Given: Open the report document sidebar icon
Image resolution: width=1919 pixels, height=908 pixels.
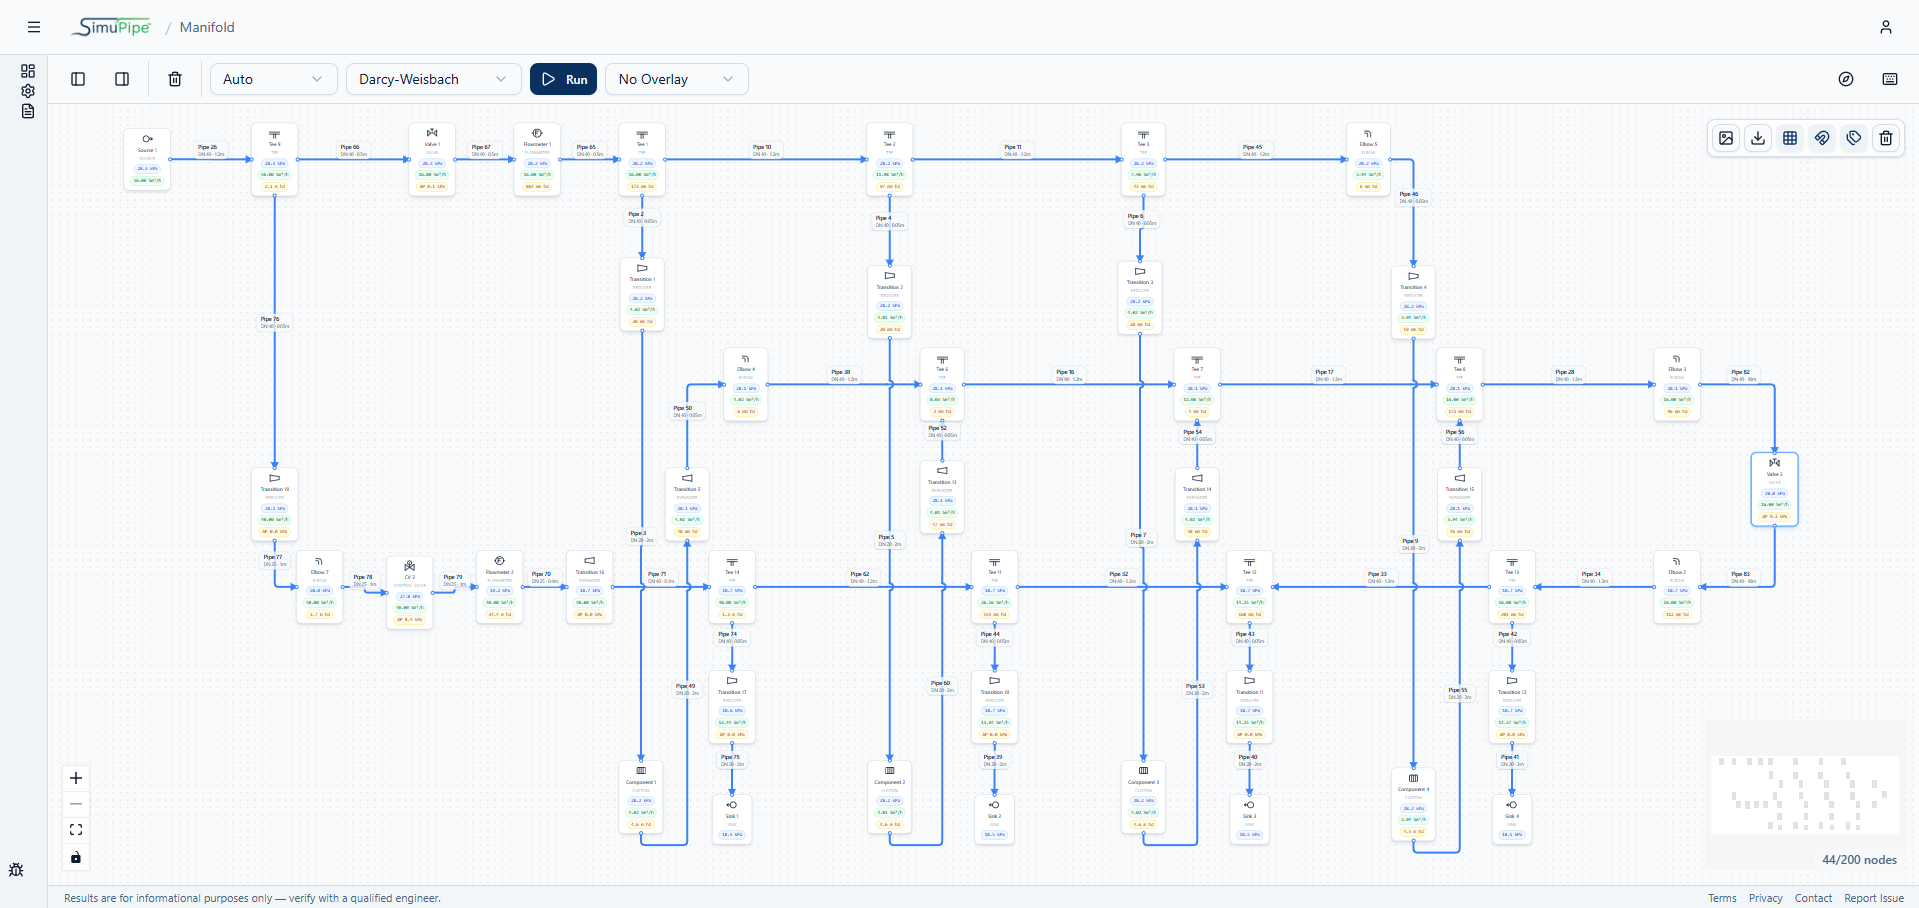Looking at the screenshot, I should pyautogui.click(x=28, y=111).
